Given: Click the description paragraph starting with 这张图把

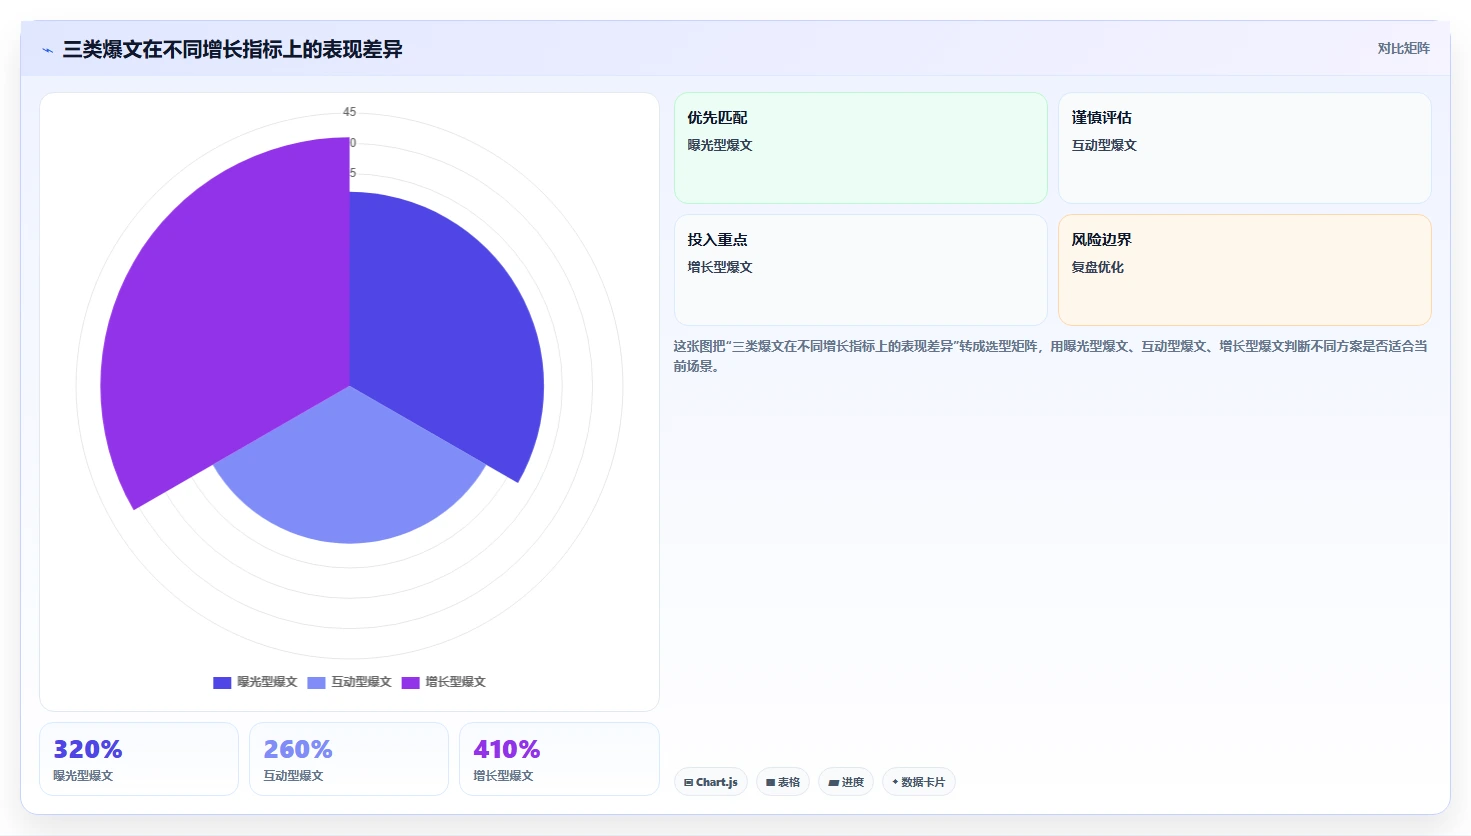Looking at the screenshot, I should [1051, 356].
